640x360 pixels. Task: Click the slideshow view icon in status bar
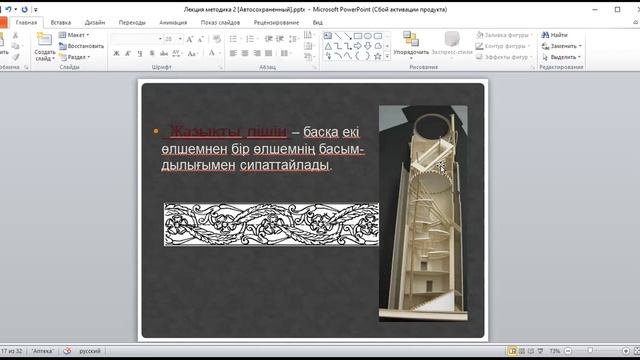click(540, 351)
